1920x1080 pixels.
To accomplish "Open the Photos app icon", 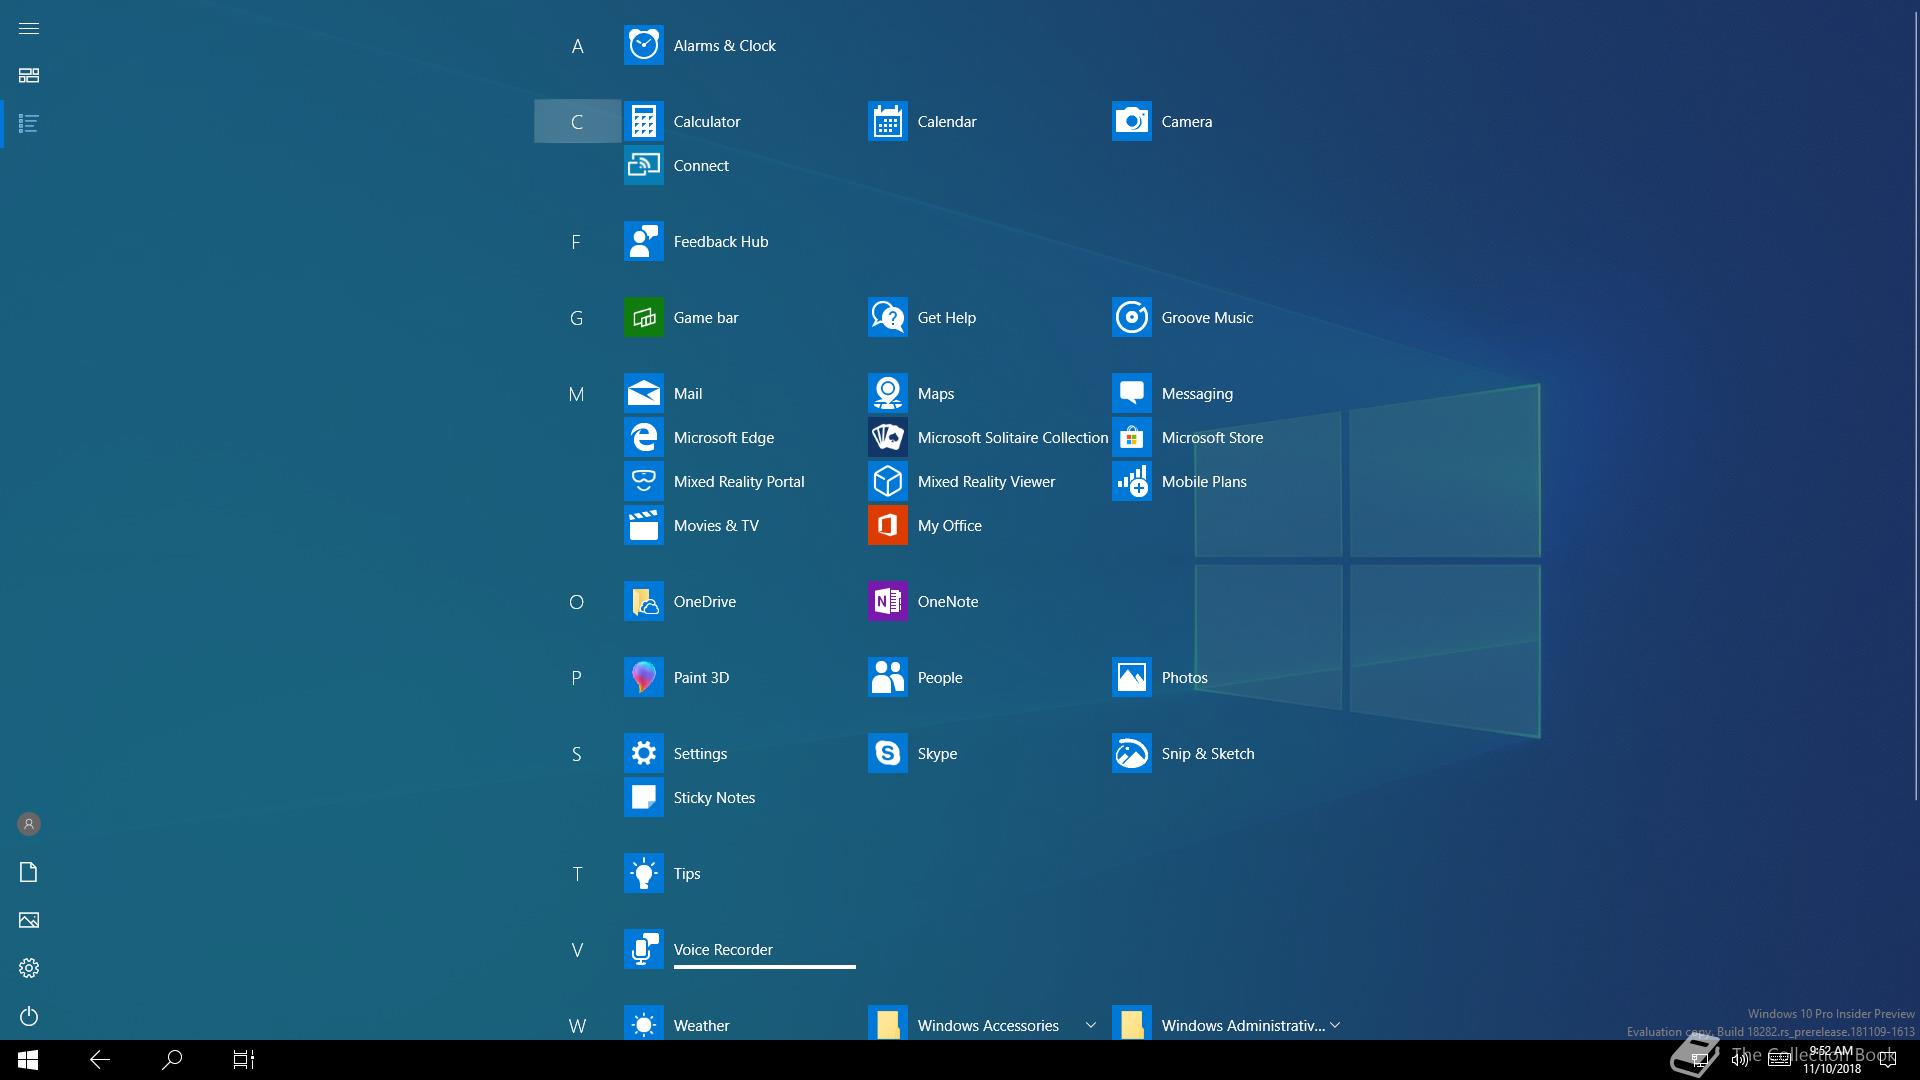I will click(1131, 678).
